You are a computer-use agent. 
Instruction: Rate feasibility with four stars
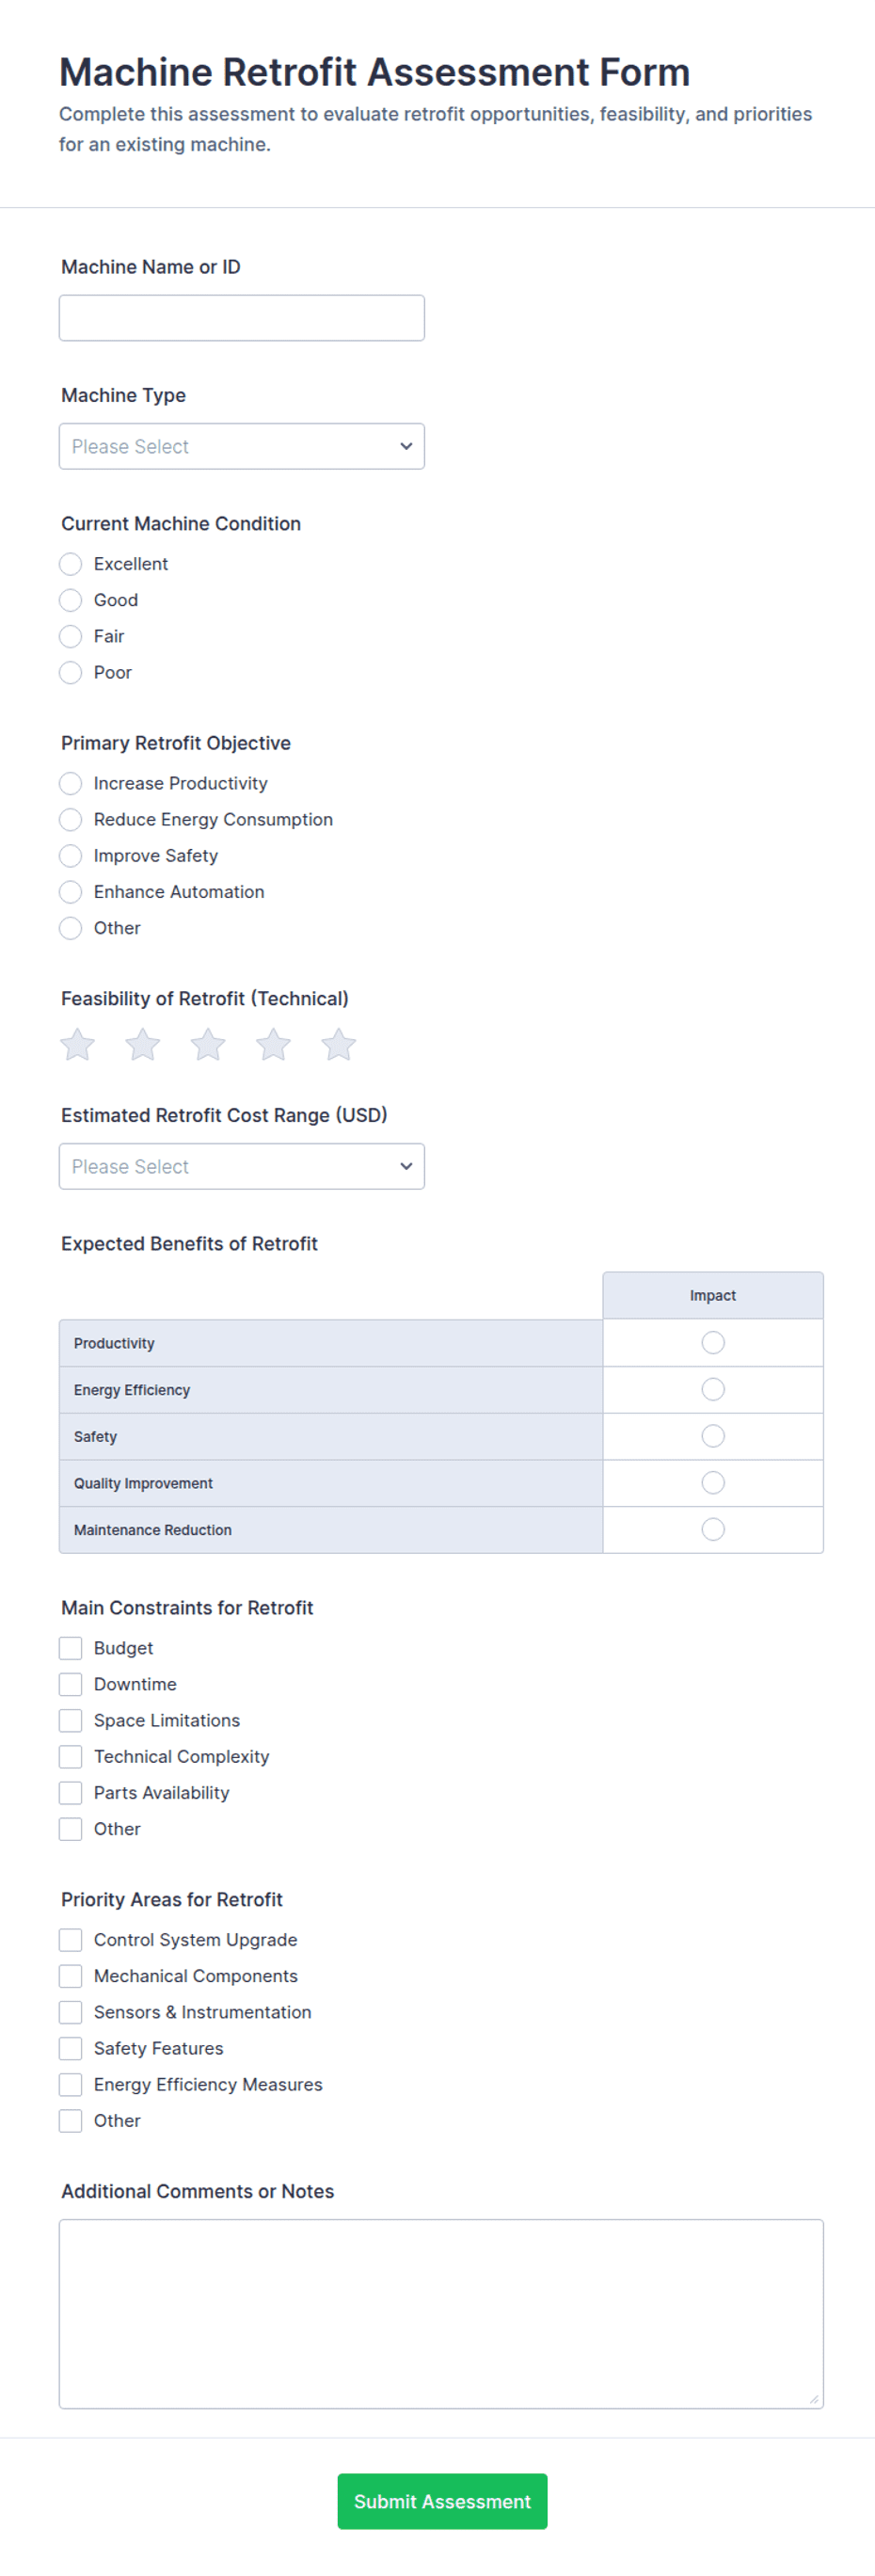tap(273, 1044)
